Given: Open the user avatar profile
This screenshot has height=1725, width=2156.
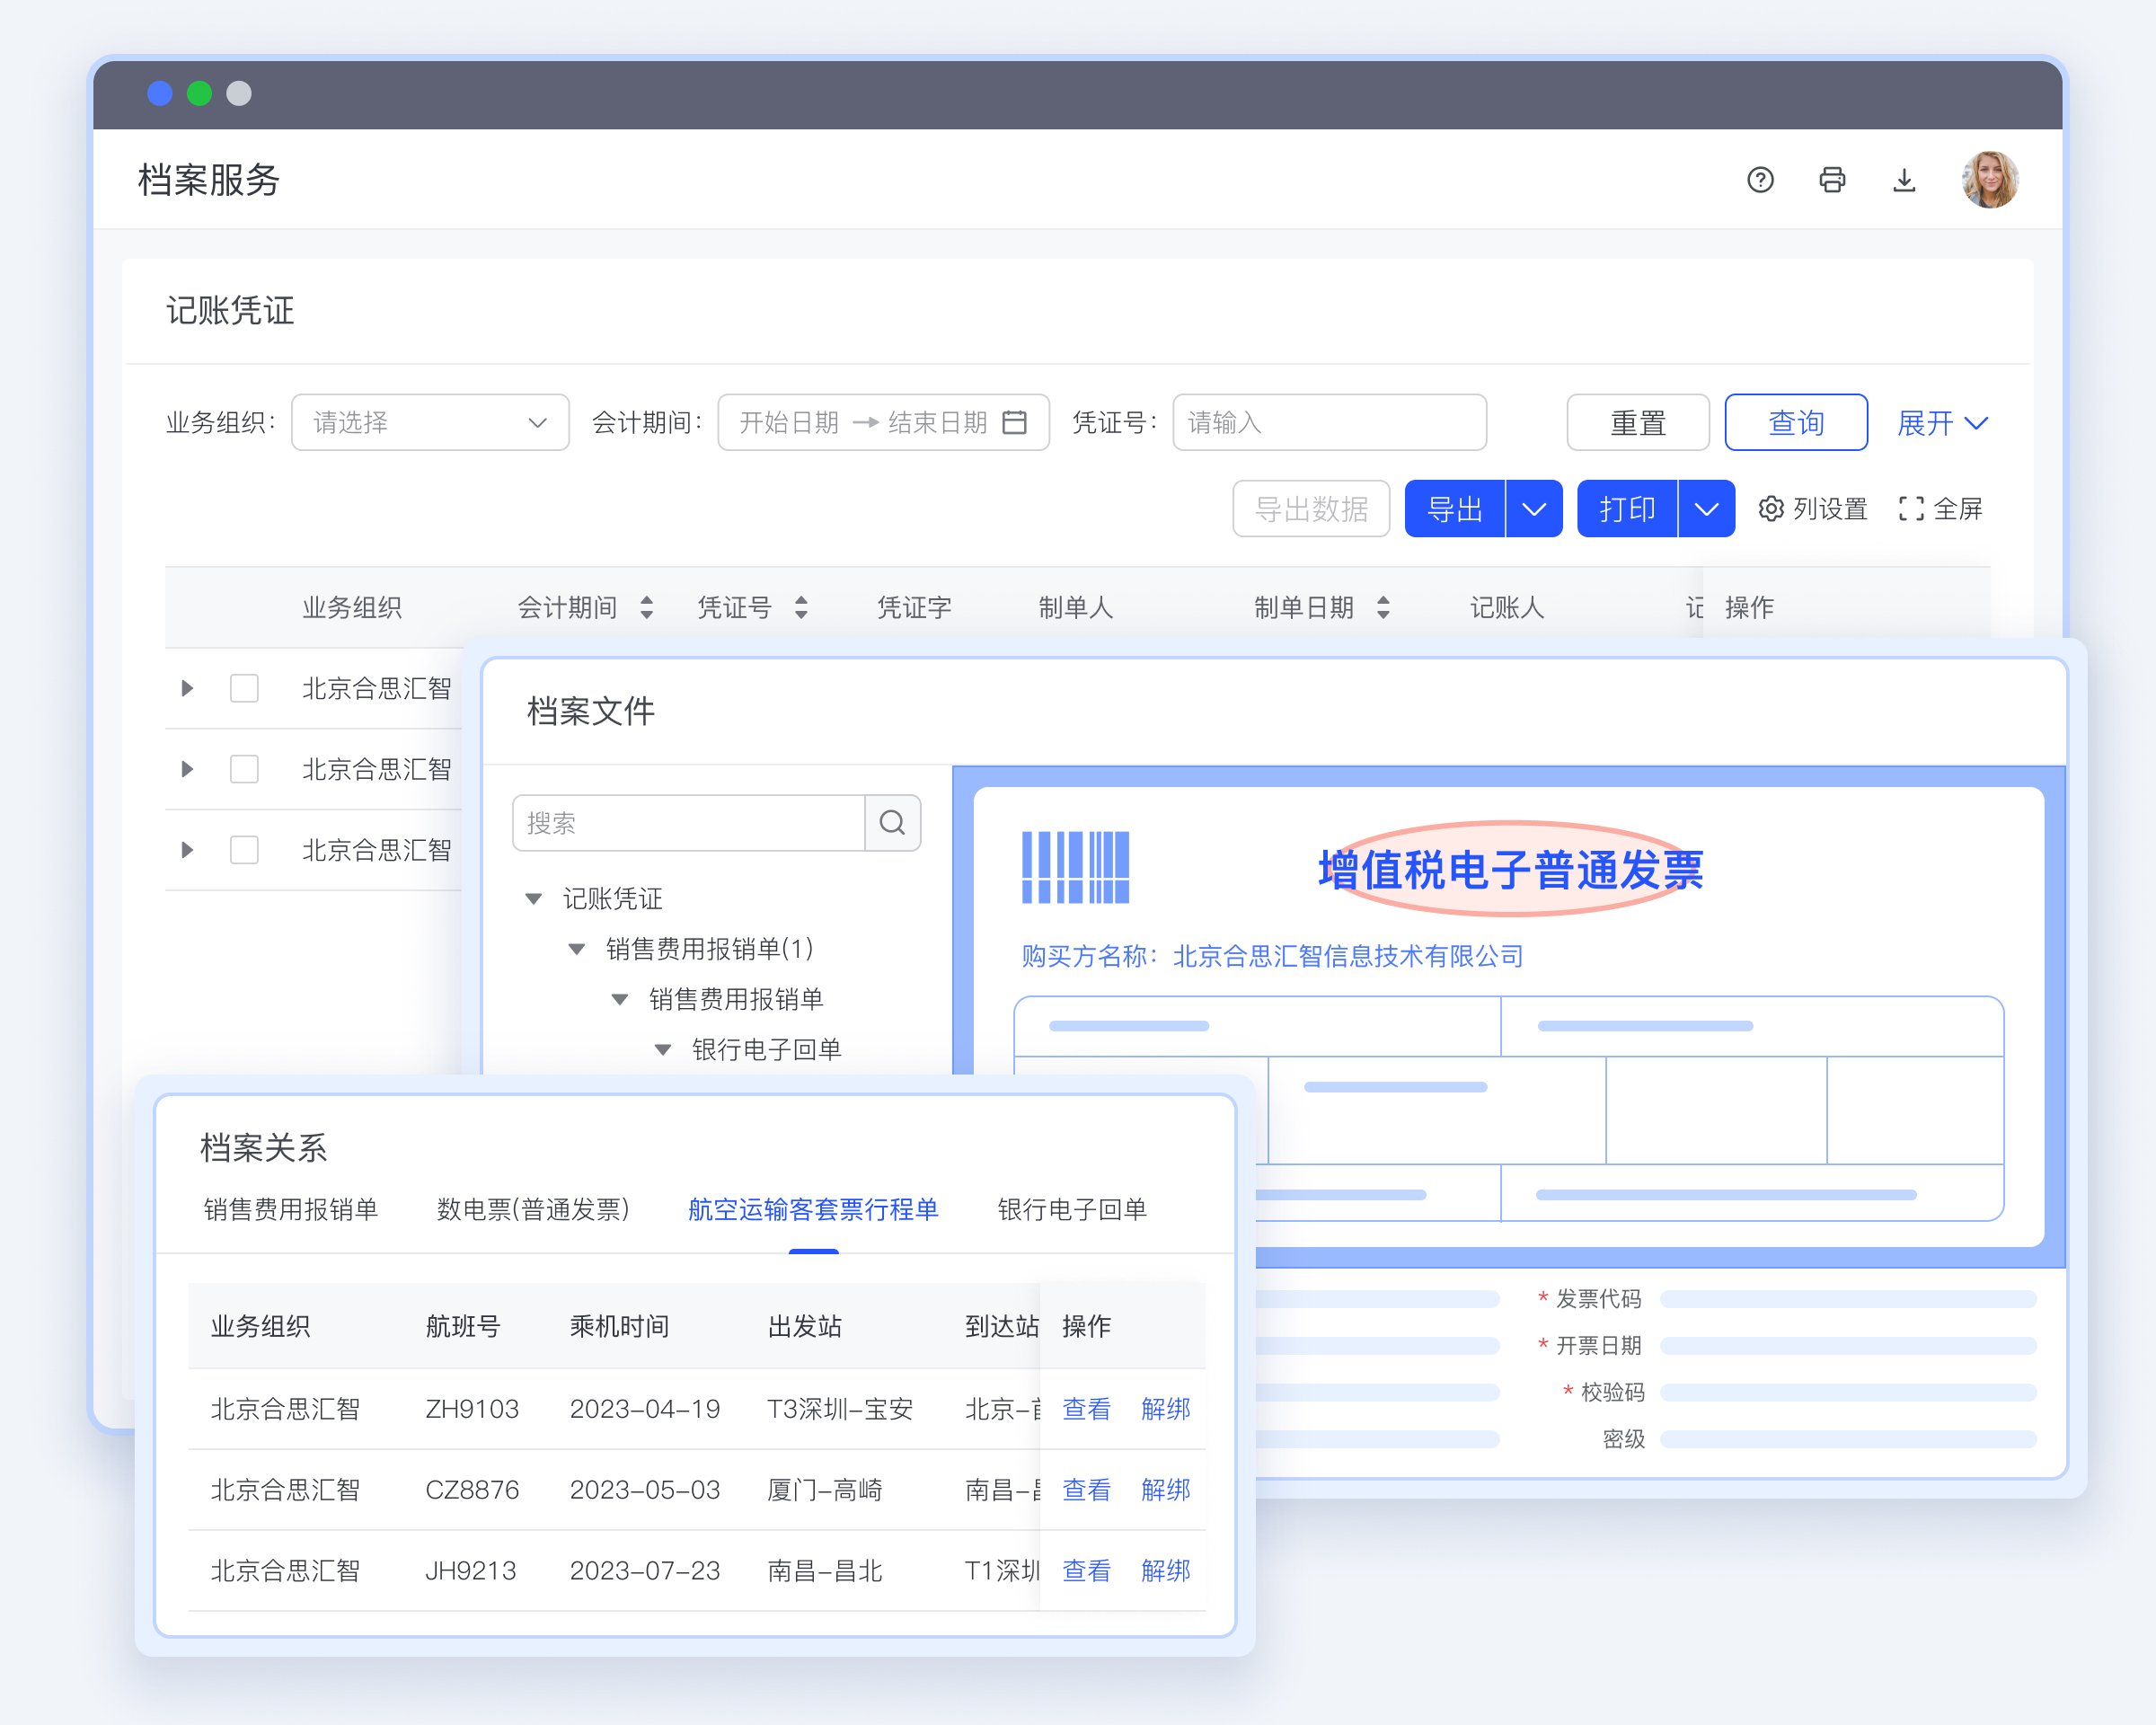Looking at the screenshot, I should tap(1989, 180).
